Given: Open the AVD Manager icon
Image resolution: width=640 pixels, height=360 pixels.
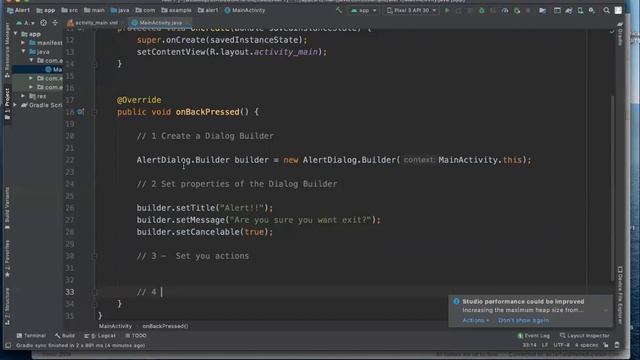Looking at the screenshot, I should [580, 11].
